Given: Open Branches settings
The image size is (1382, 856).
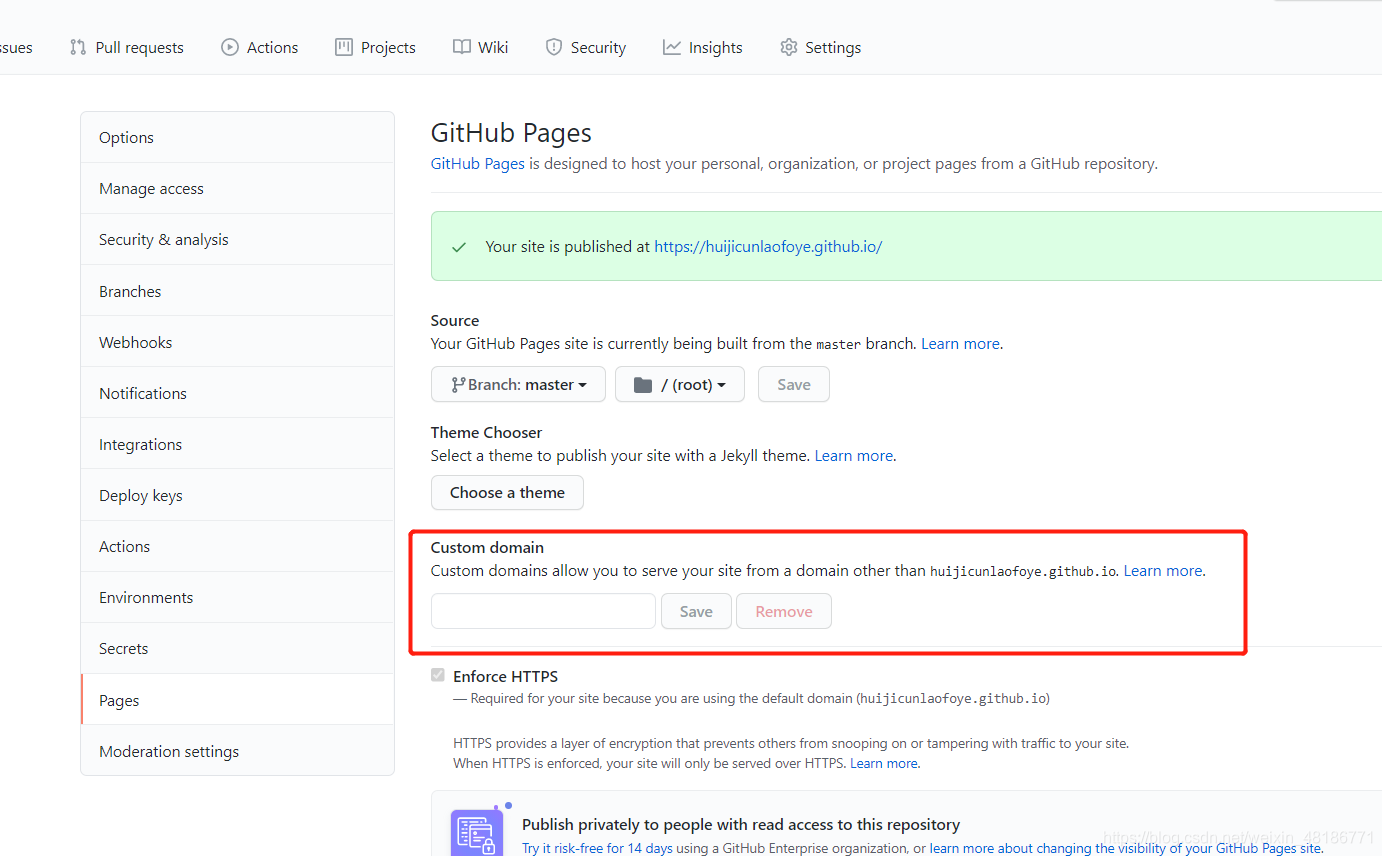Looking at the screenshot, I should 237,291.
